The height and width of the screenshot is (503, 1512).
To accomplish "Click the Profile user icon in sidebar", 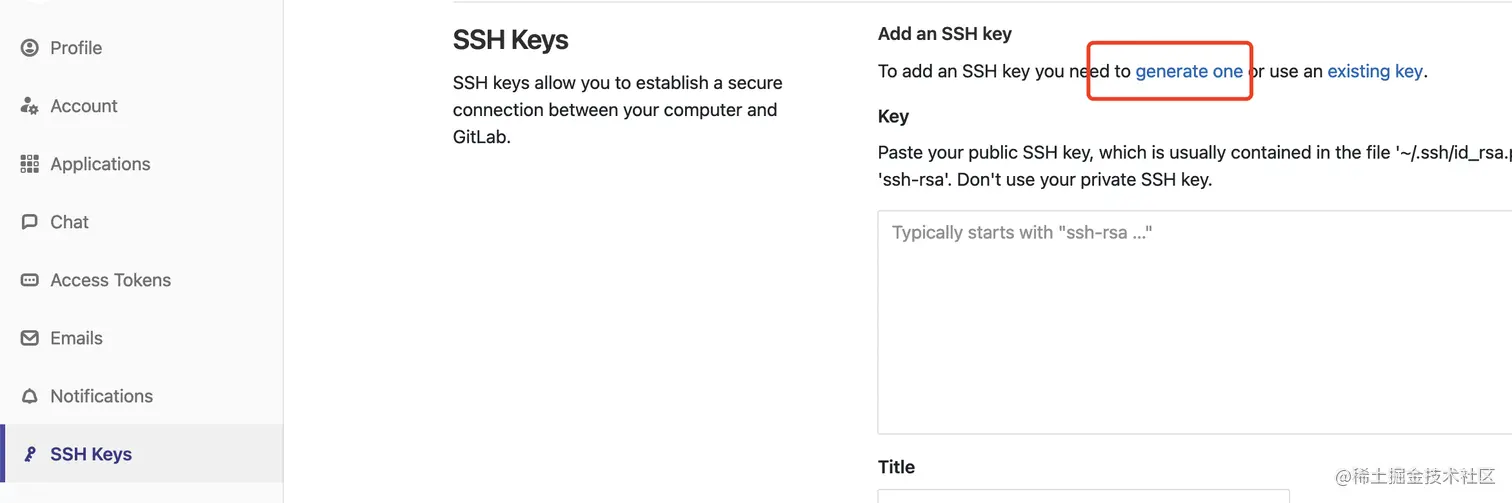I will coord(30,48).
